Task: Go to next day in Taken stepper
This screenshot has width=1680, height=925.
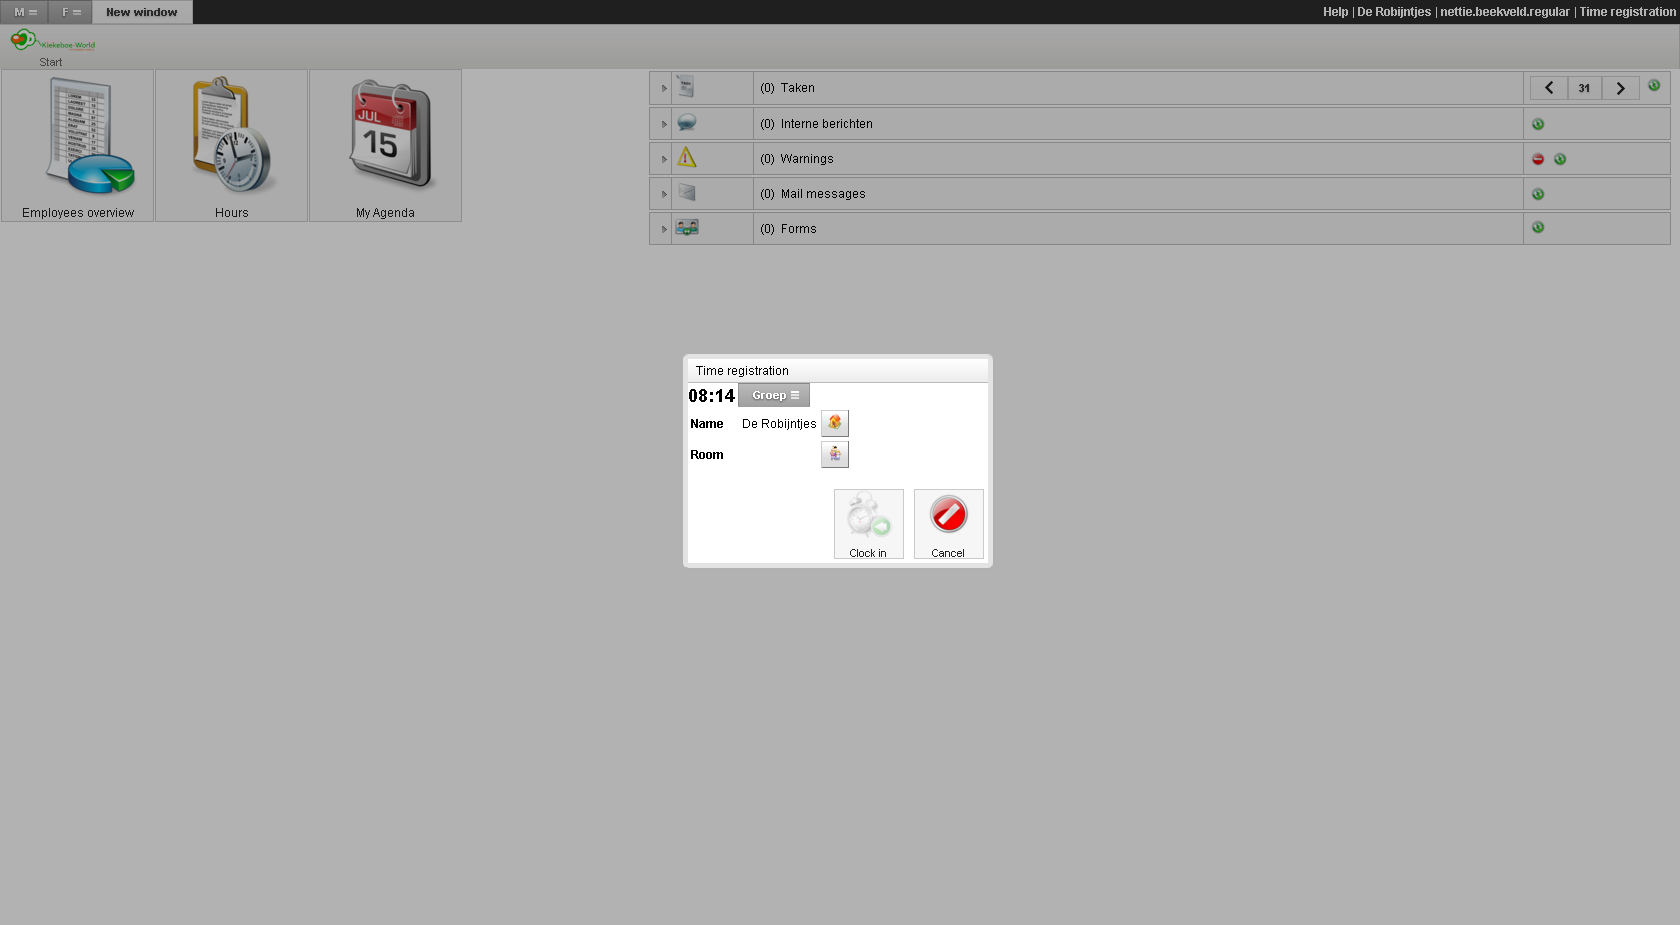Action: (1620, 88)
